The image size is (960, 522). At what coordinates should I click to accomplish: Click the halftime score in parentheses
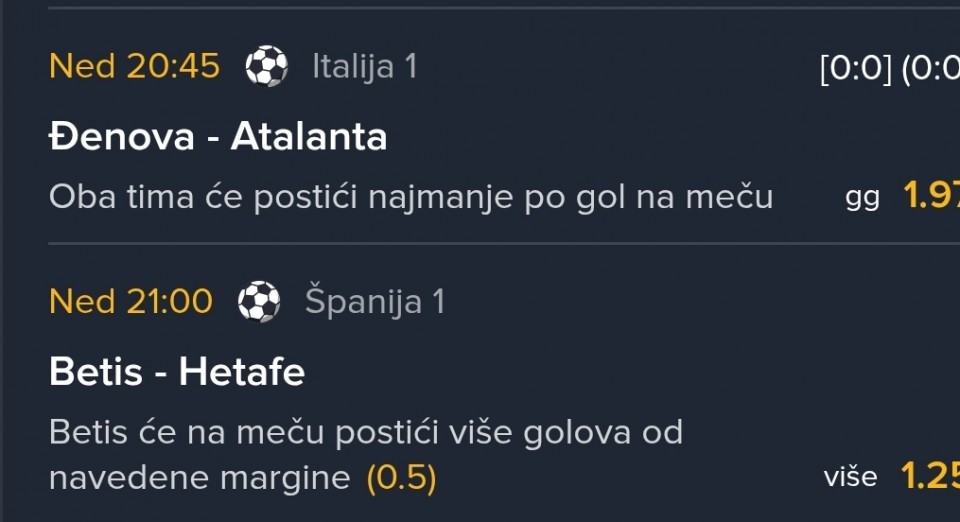coord(930,70)
